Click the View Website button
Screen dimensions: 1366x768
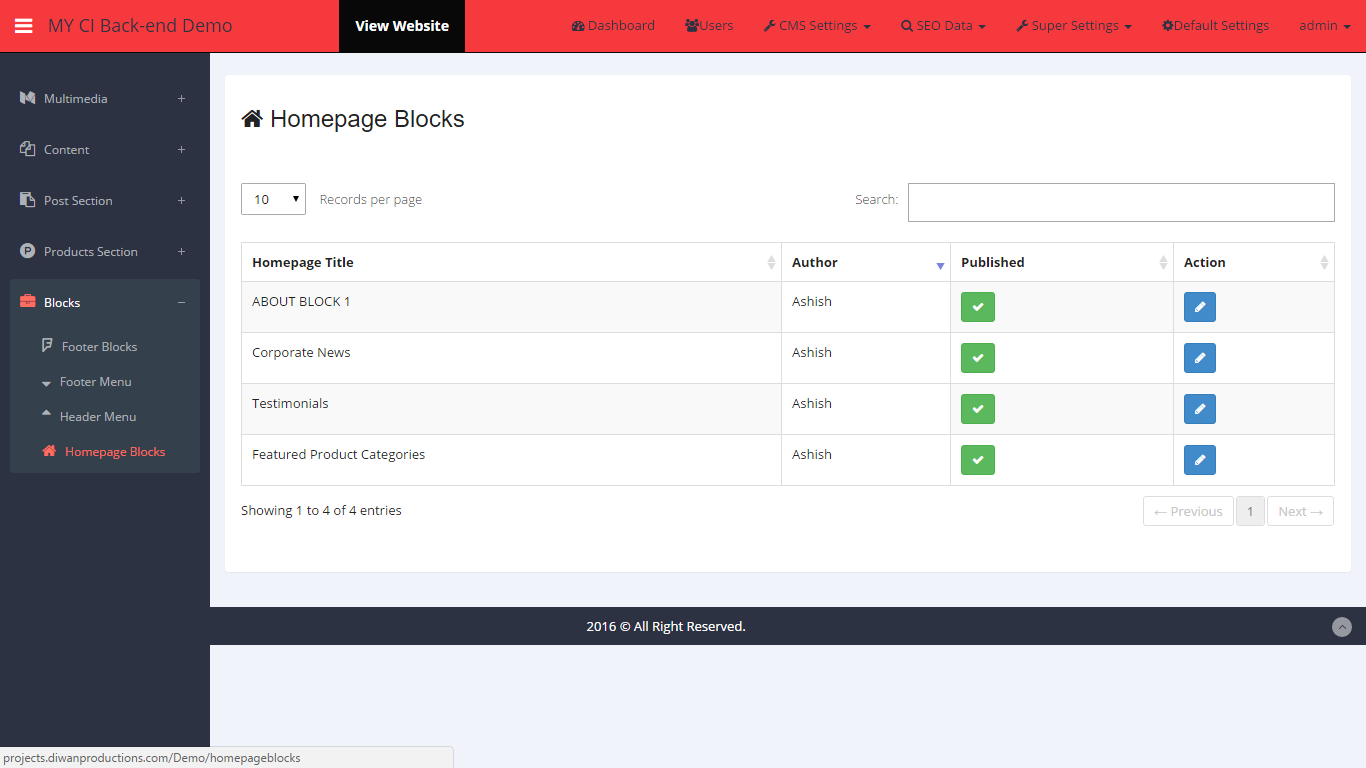(401, 25)
